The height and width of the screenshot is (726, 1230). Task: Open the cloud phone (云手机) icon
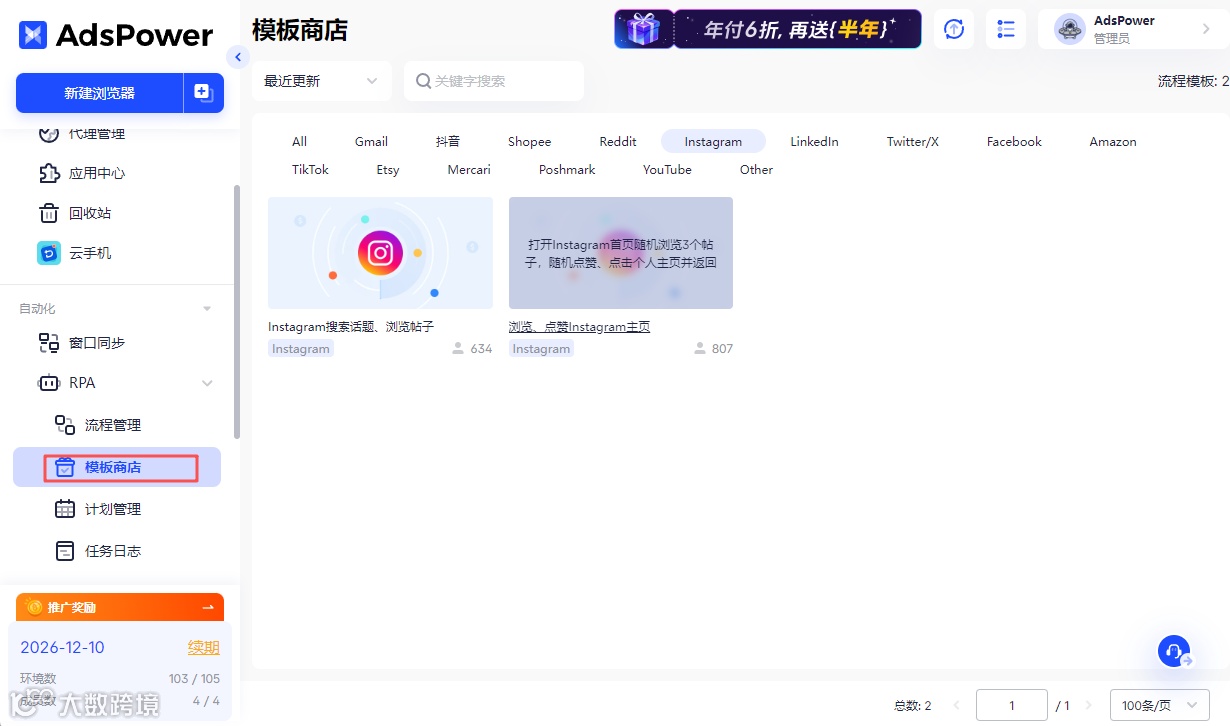click(49, 253)
